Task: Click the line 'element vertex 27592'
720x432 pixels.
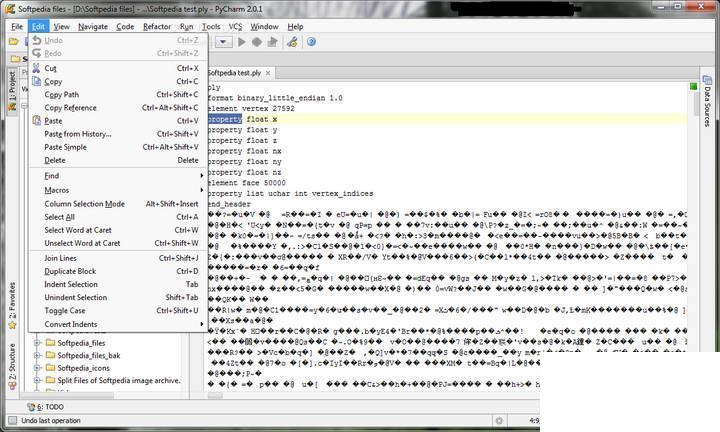Action: click(x=251, y=108)
